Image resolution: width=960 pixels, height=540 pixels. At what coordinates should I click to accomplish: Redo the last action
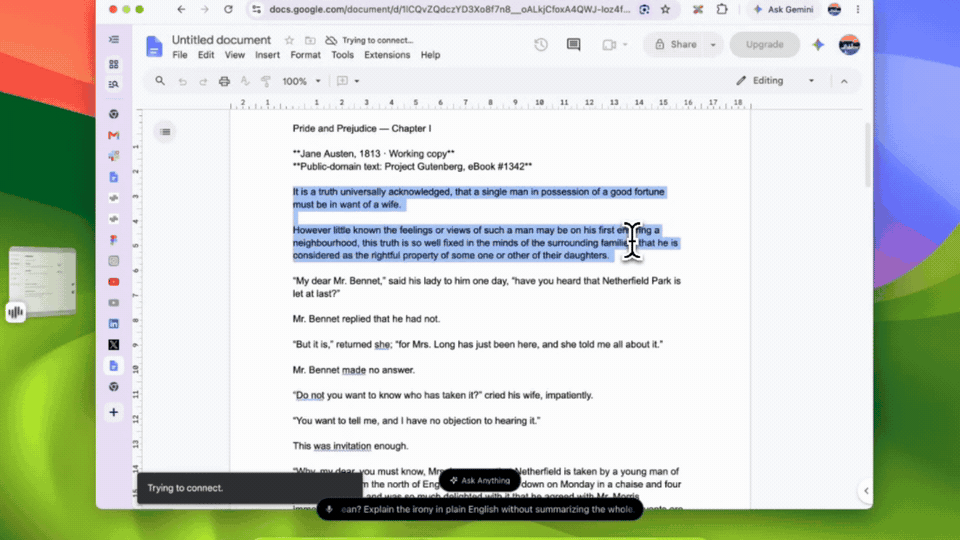tap(203, 81)
